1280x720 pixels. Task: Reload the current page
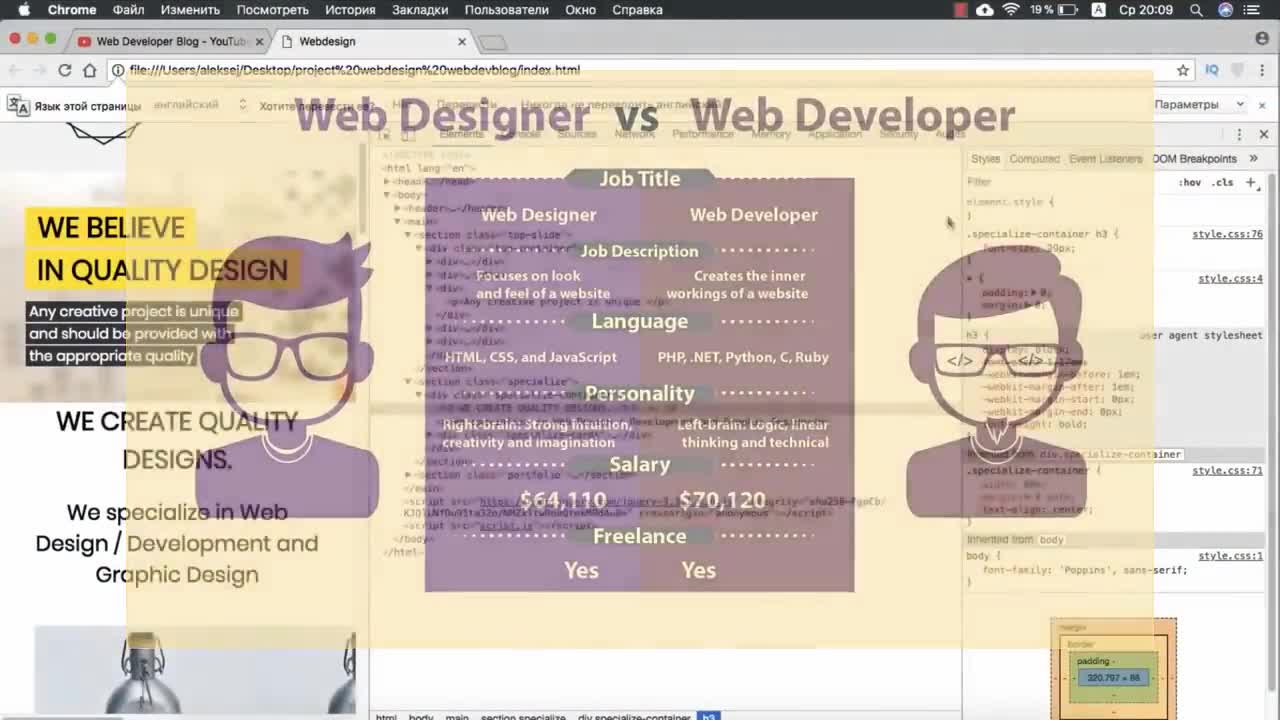click(65, 70)
